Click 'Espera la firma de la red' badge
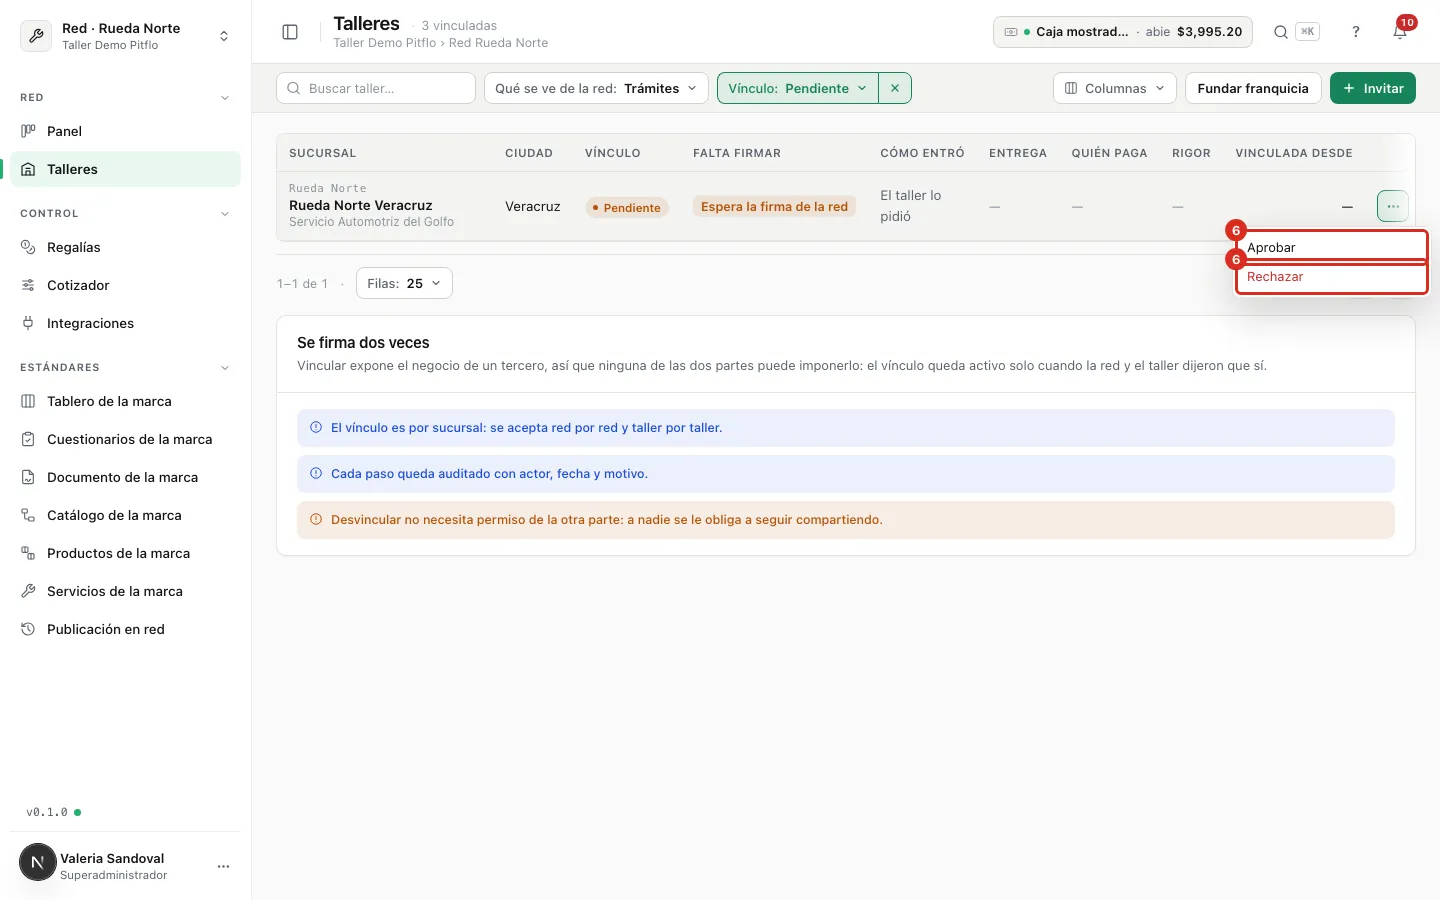 coord(774,207)
